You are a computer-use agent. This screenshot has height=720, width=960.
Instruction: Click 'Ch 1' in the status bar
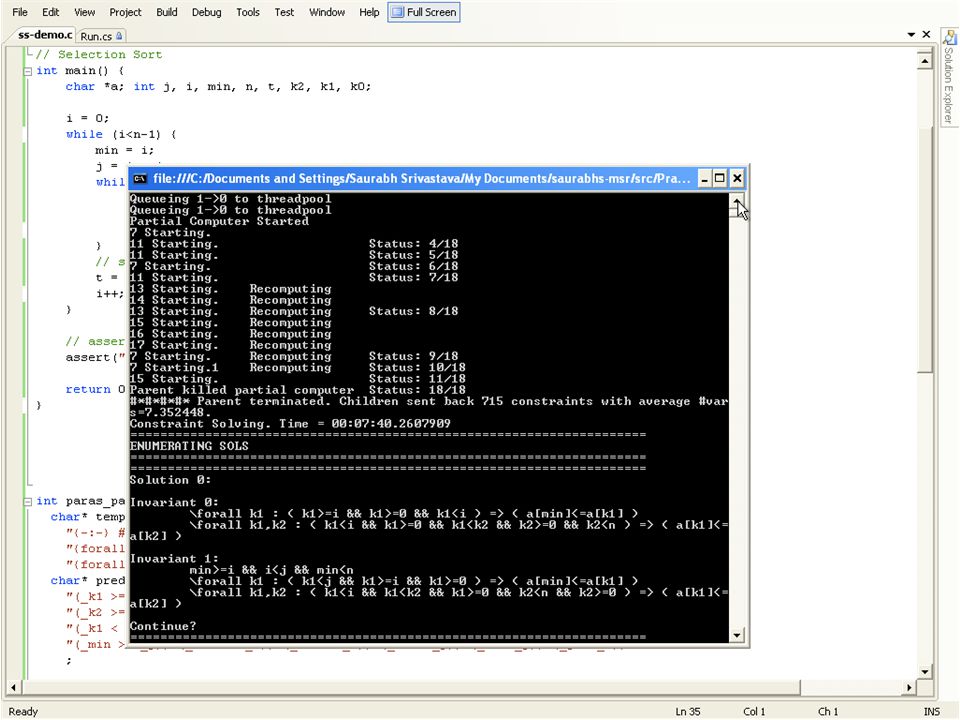(828, 711)
